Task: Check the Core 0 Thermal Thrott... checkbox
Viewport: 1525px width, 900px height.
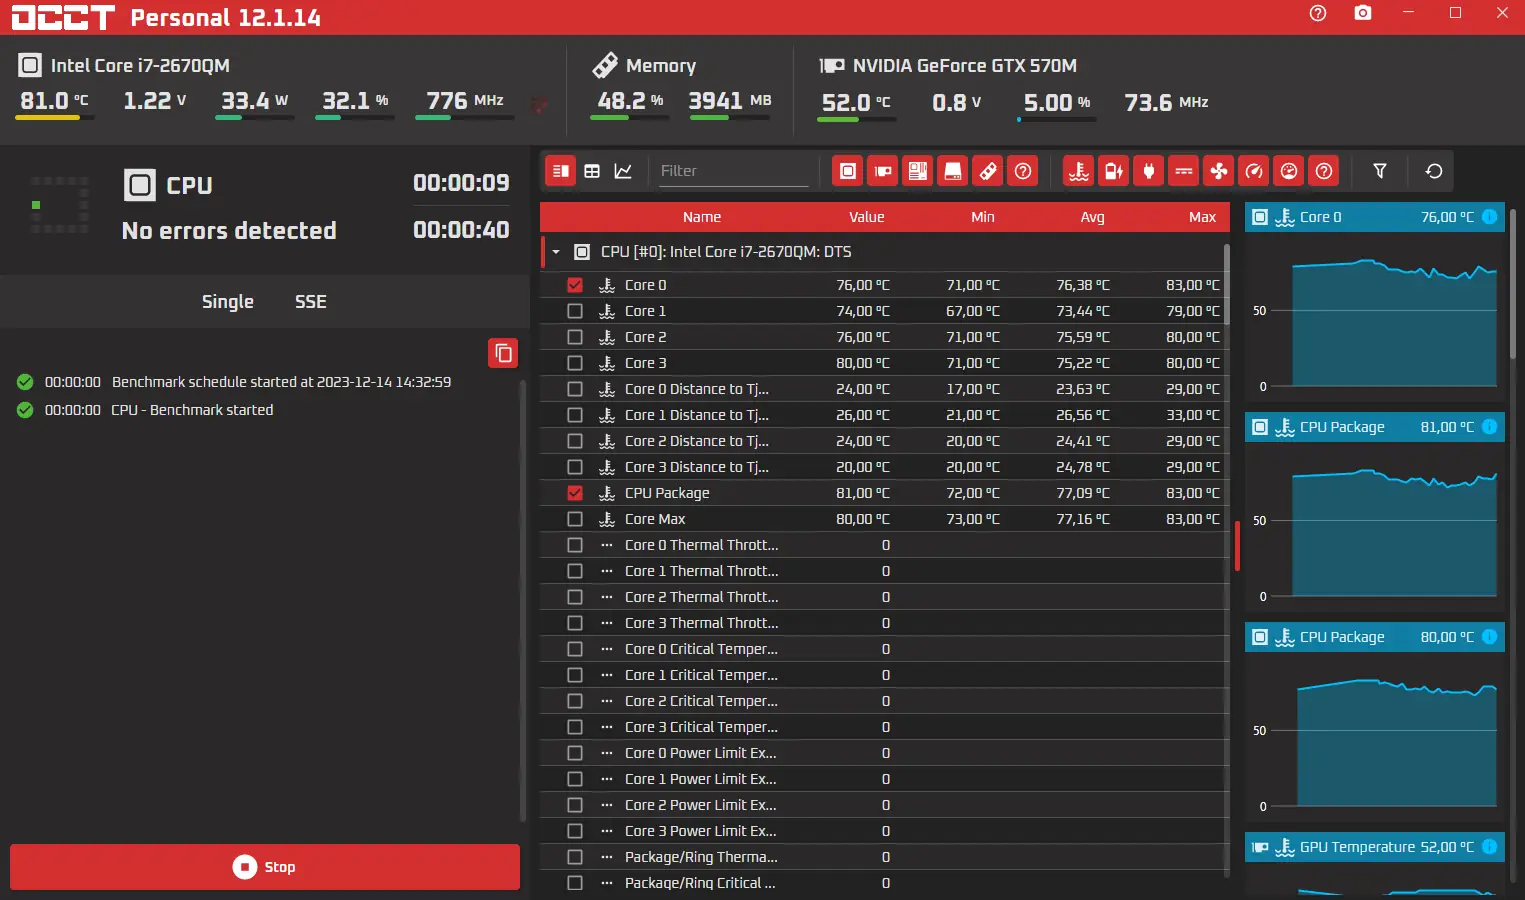Action: pos(575,545)
